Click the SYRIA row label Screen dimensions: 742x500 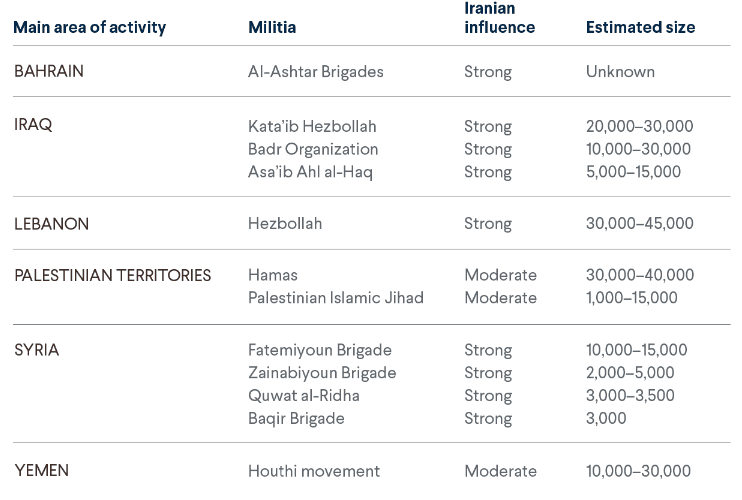tap(37, 350)
